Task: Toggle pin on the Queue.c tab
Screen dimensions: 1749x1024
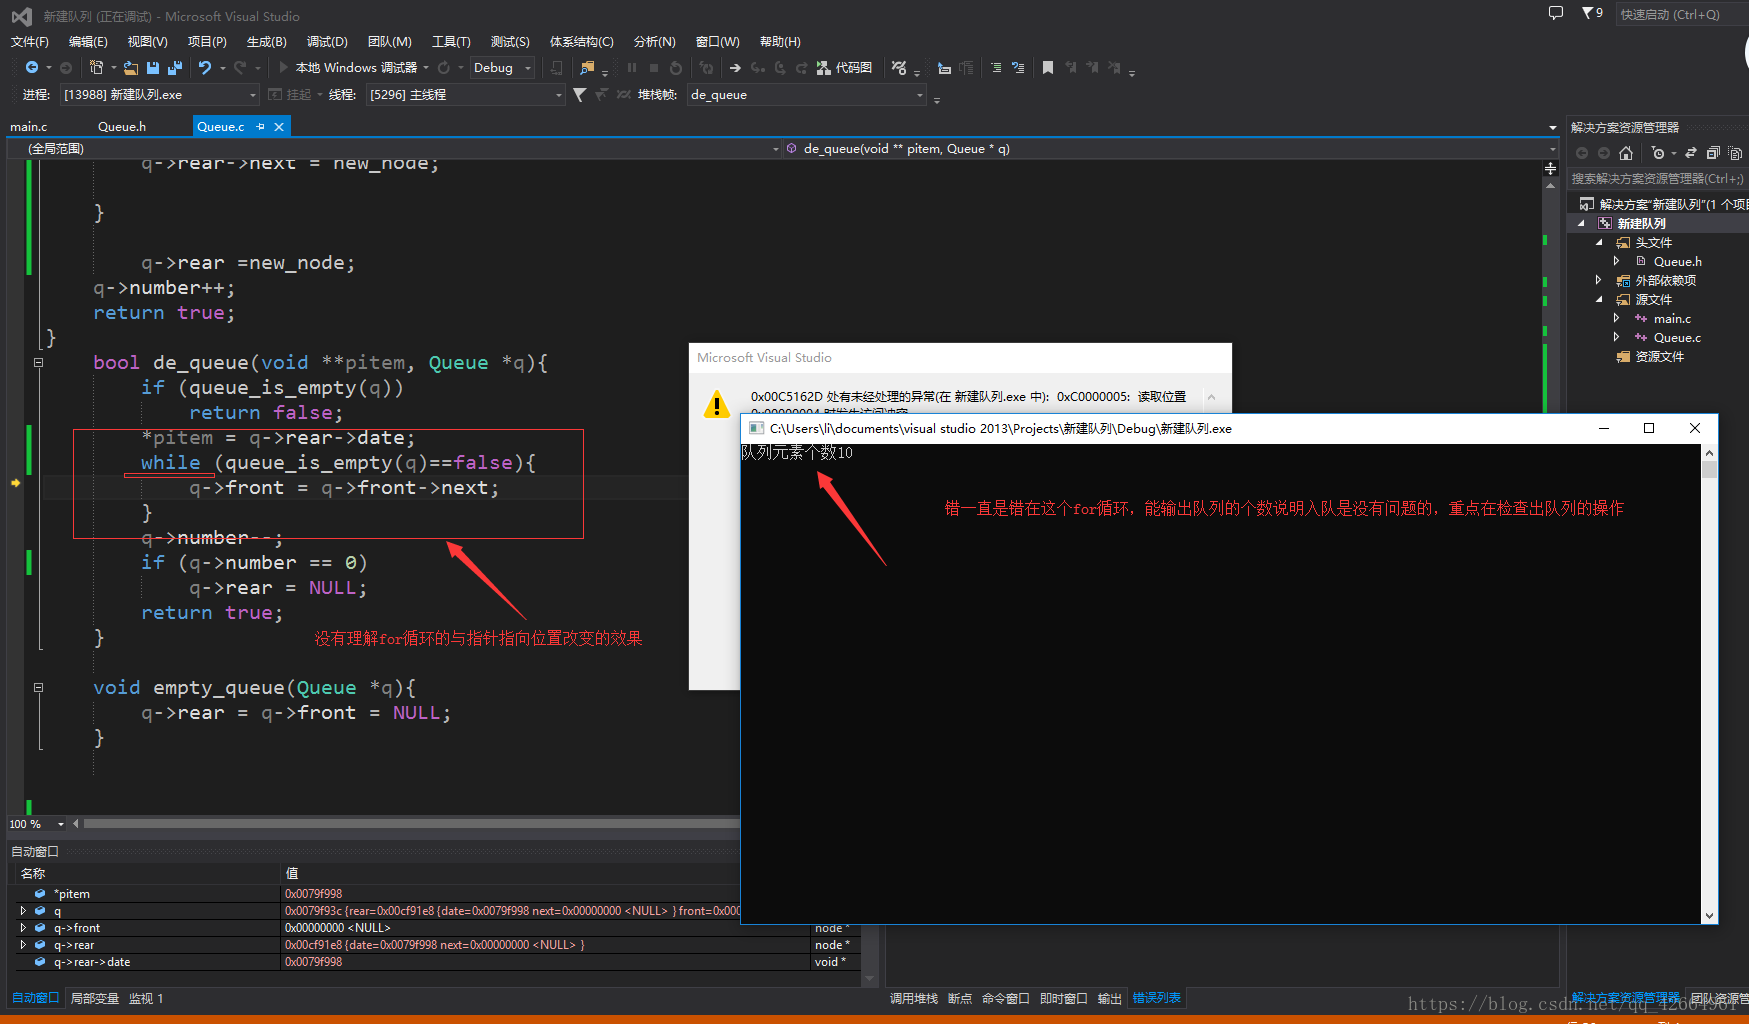Action: [x=260, y=126]
